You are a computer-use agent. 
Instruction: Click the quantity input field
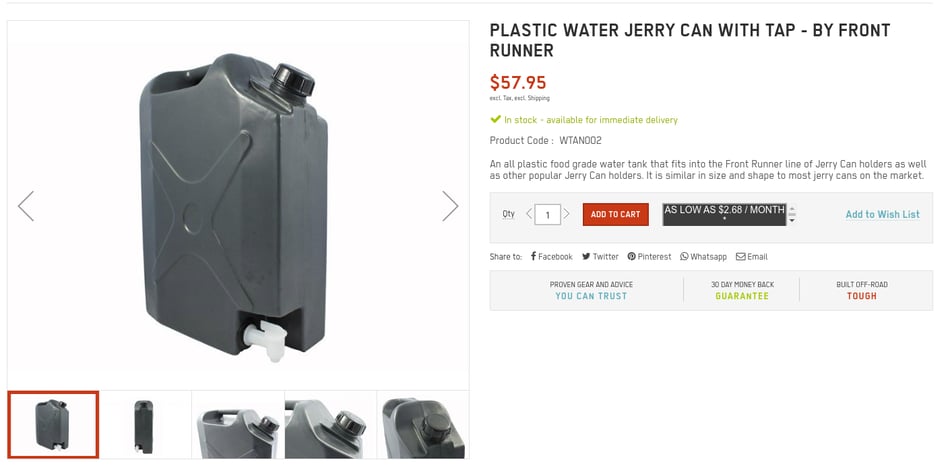point(547,214)
